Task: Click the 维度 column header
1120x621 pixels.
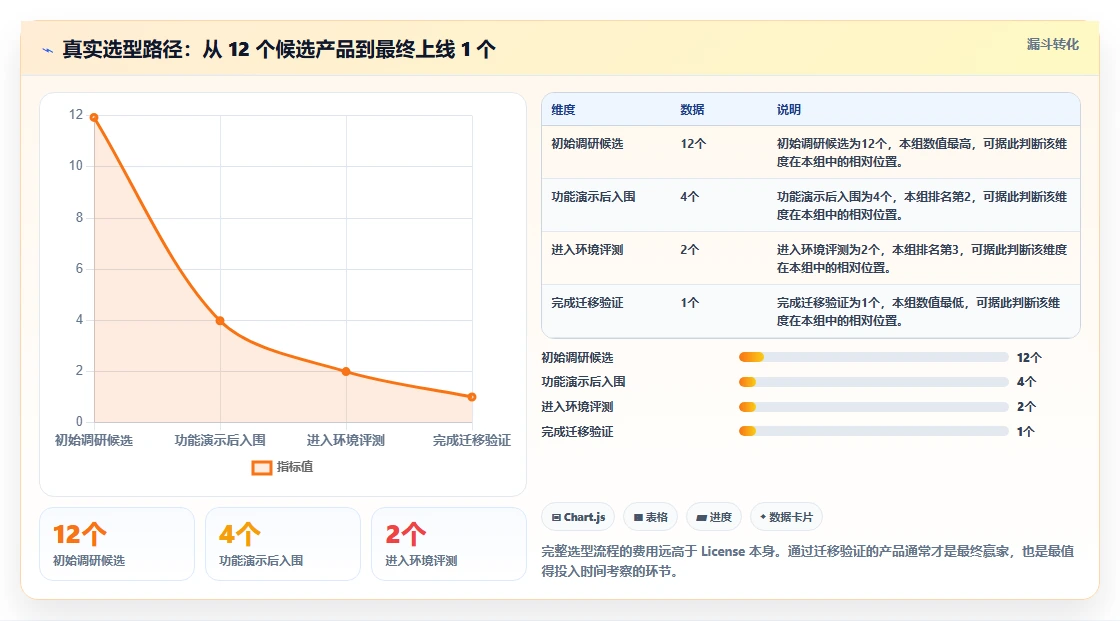Action: [563, 110]
